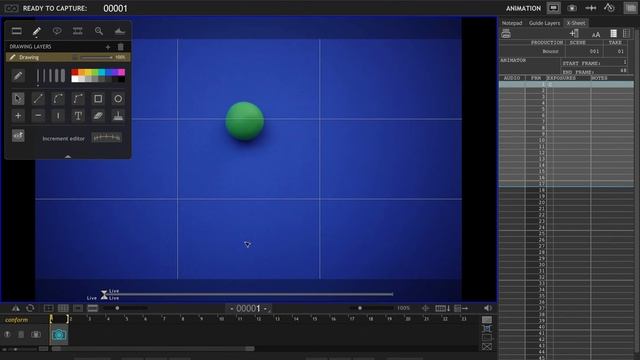
Task: Select the Text tool
Action: click(78, 116)
